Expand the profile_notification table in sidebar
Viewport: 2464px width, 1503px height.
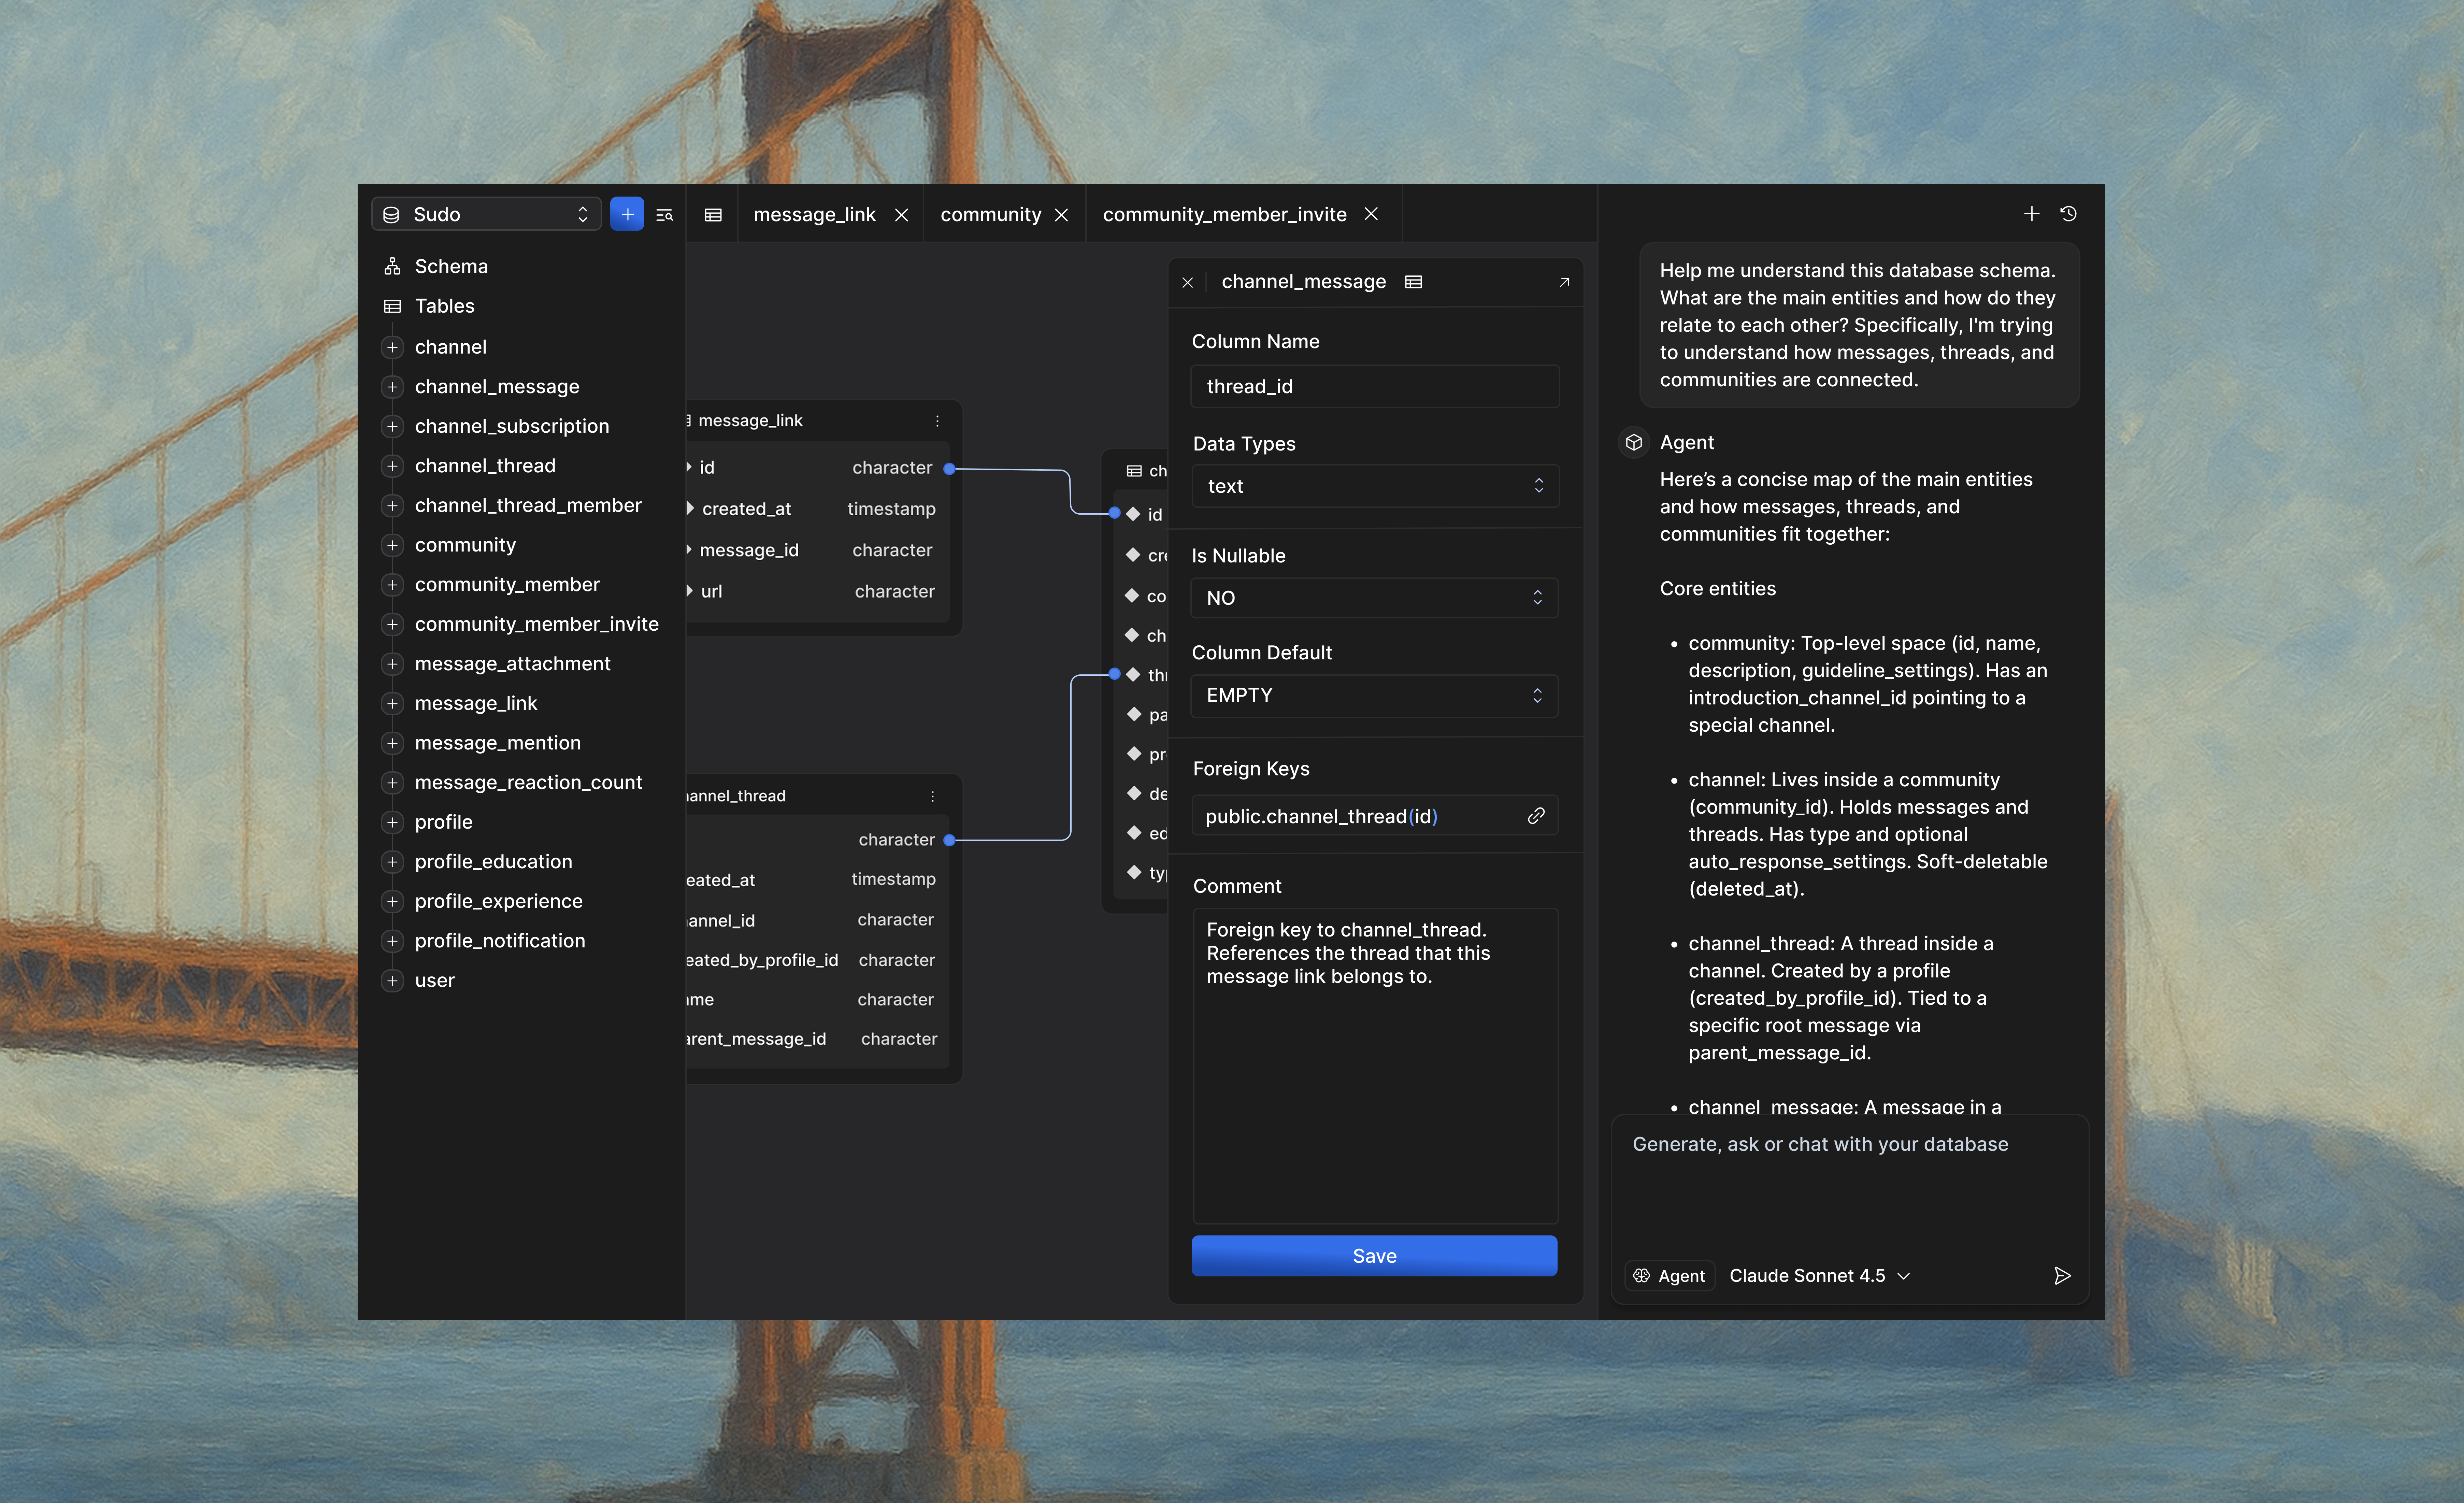pyautogui.click(x=392, y=941)
